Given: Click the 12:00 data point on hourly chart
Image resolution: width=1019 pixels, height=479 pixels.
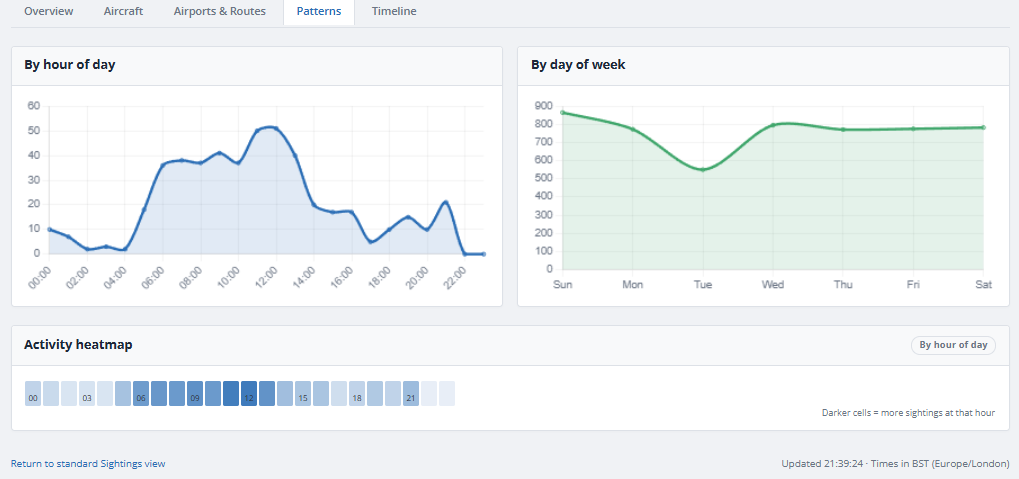Looking at the screenshot, I should pos(276,129).
